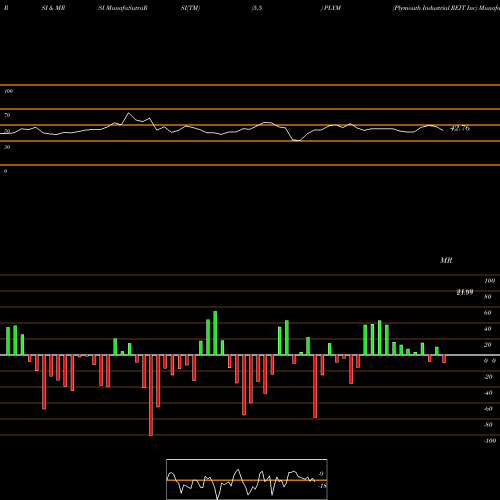
Task: Click the RSI line peak near 70
Action: (x=129, y=113)
